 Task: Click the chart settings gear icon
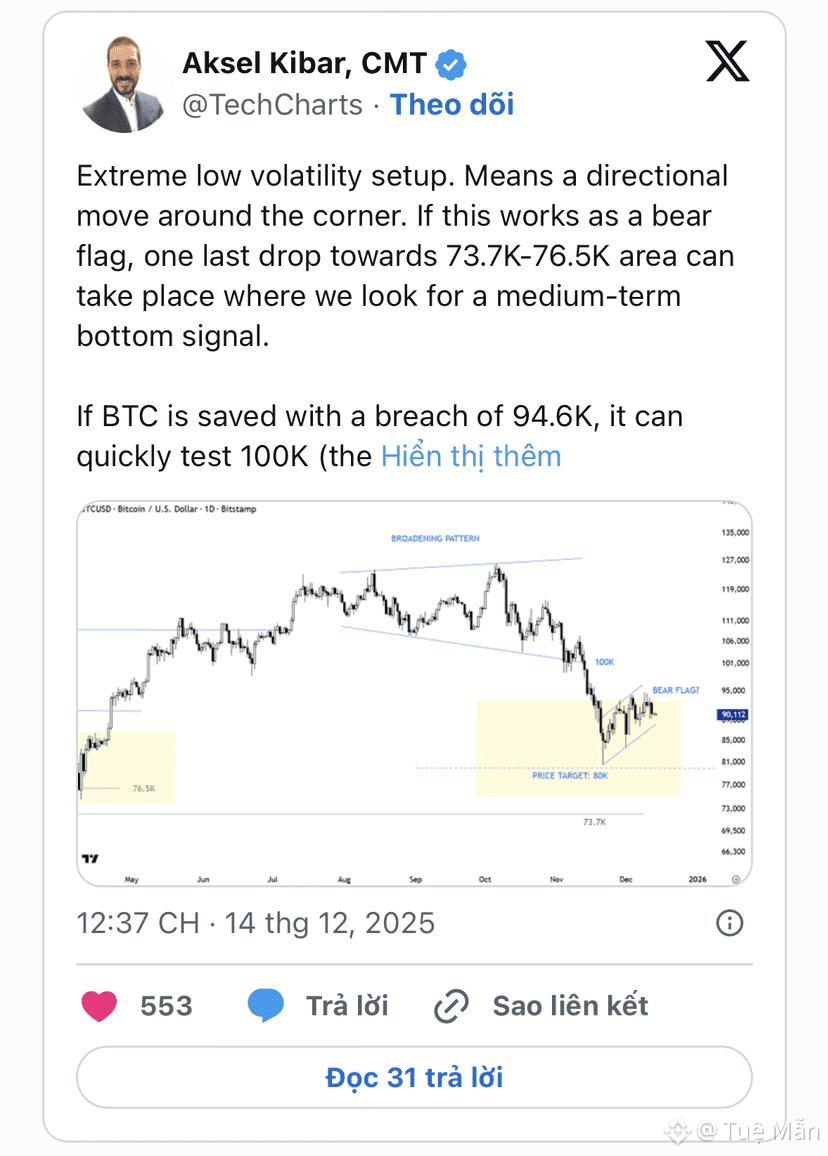click(736, 879)
